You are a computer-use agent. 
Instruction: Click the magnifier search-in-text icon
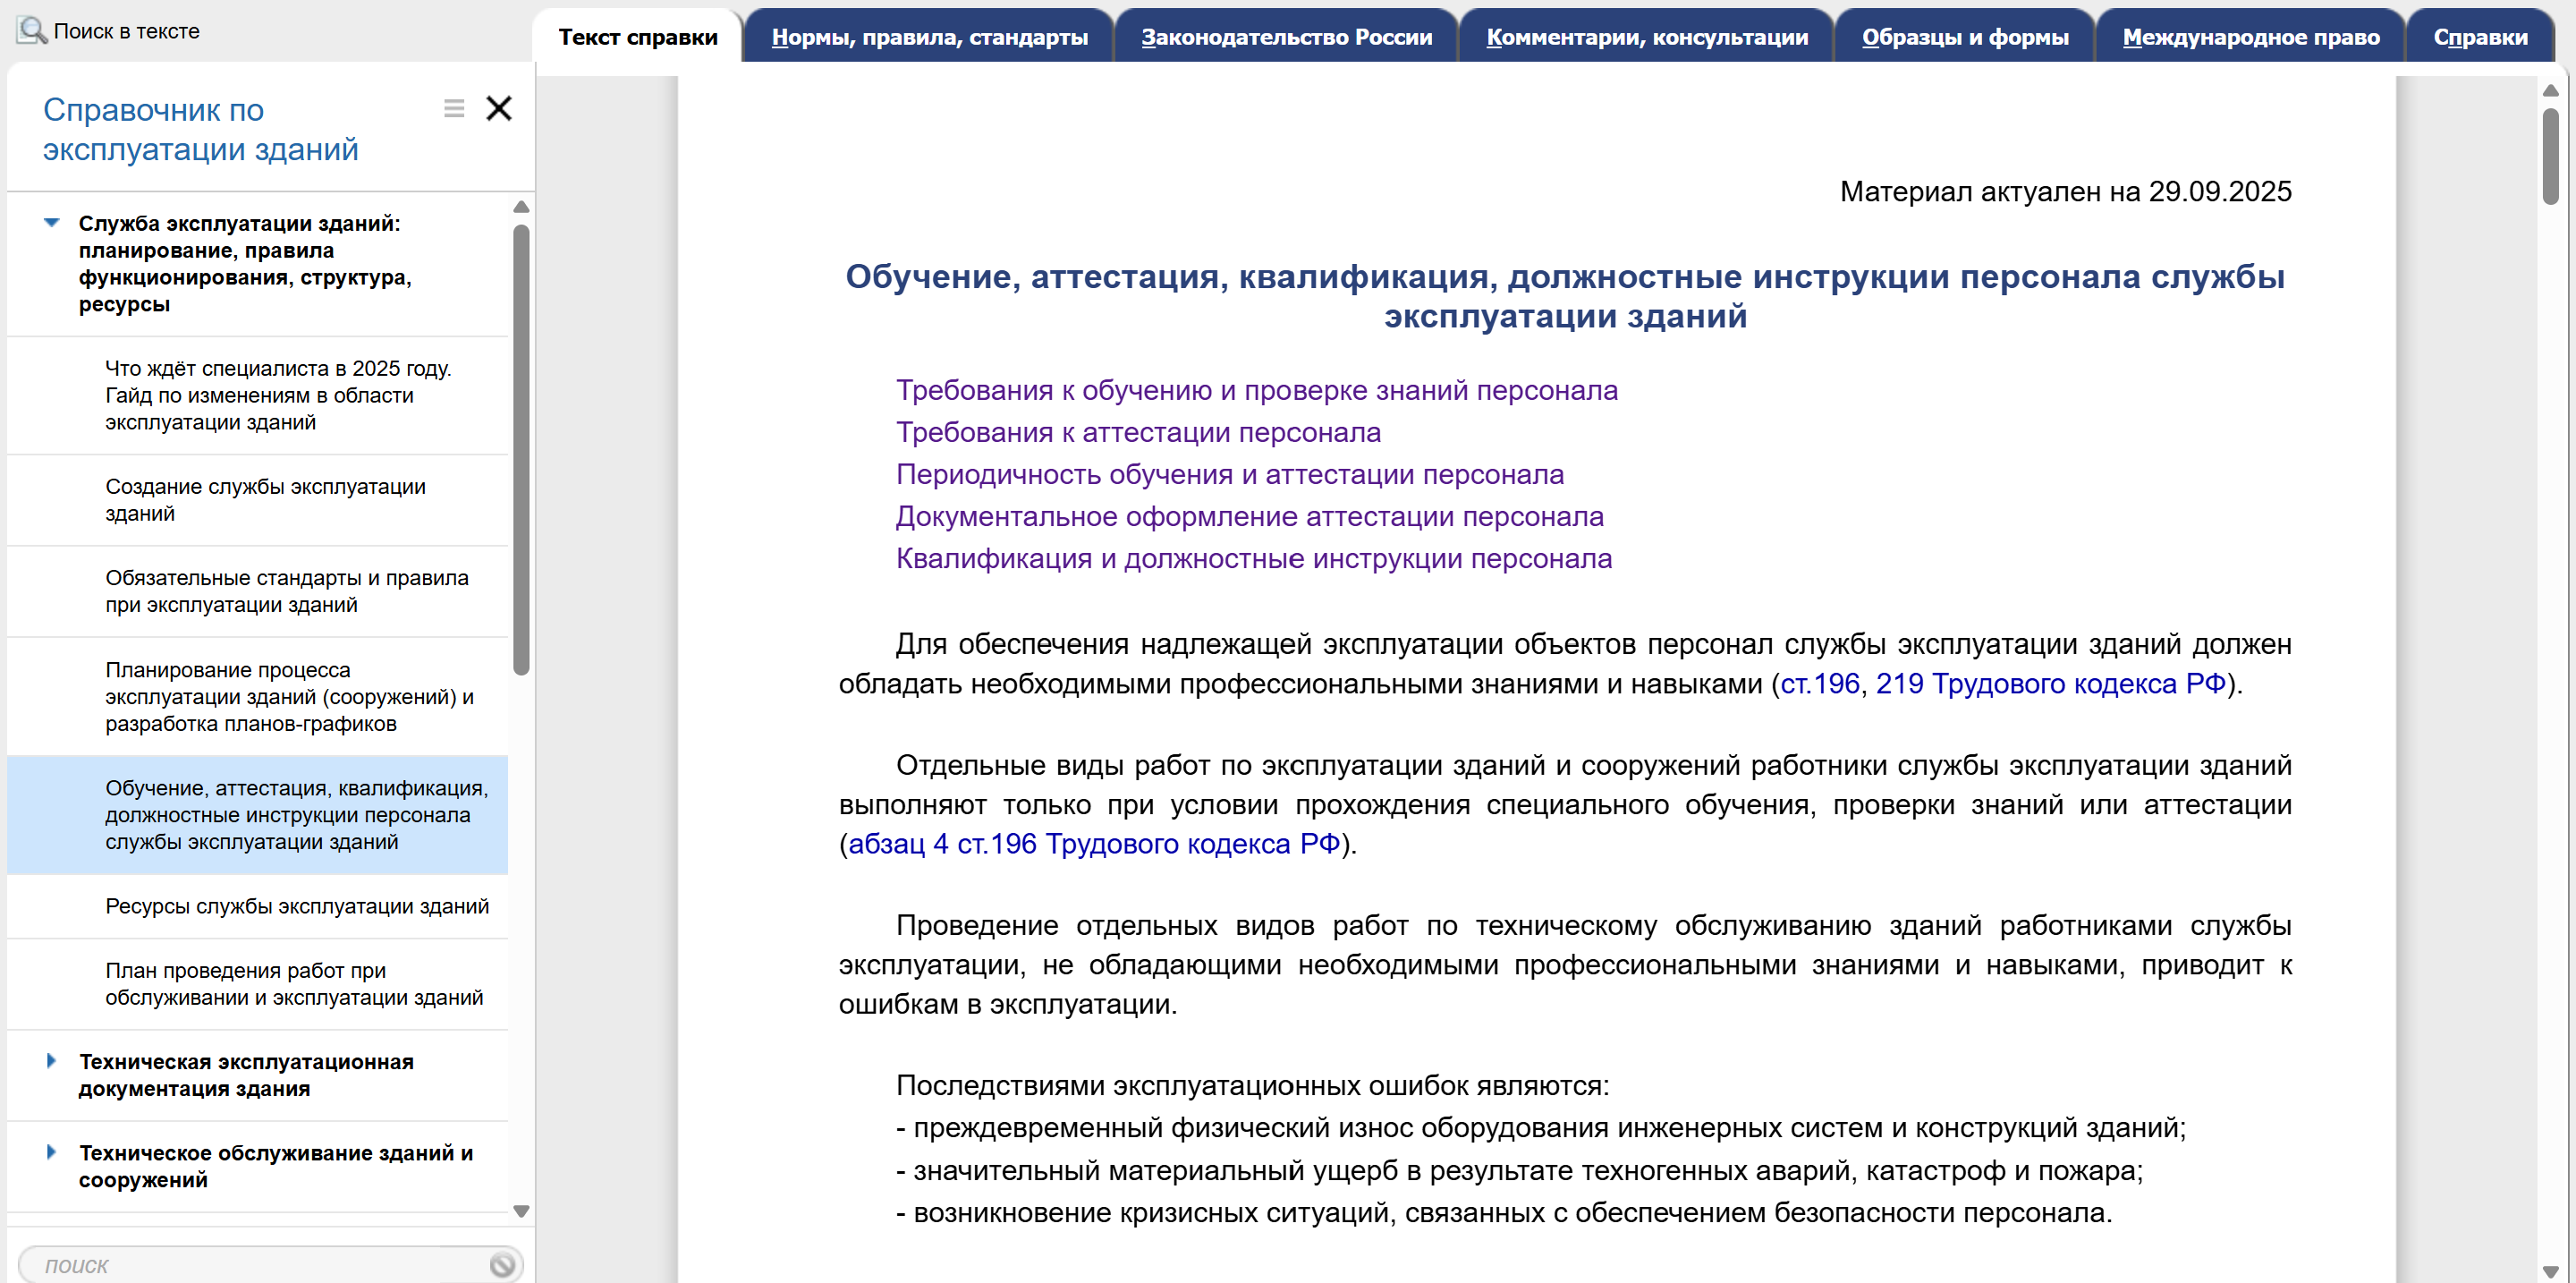[31, 30]
